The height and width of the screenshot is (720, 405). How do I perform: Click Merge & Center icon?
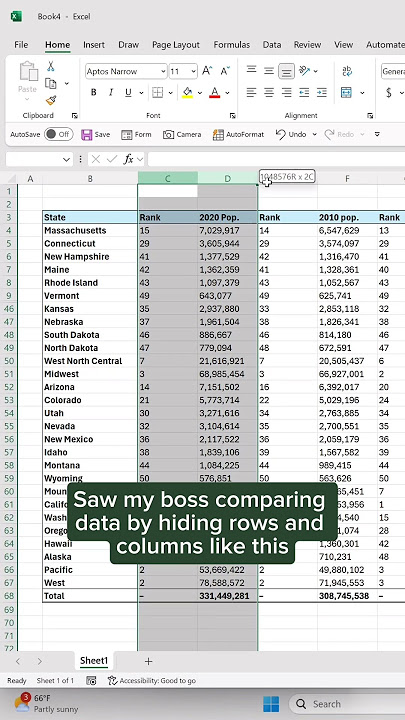(346, 92)
